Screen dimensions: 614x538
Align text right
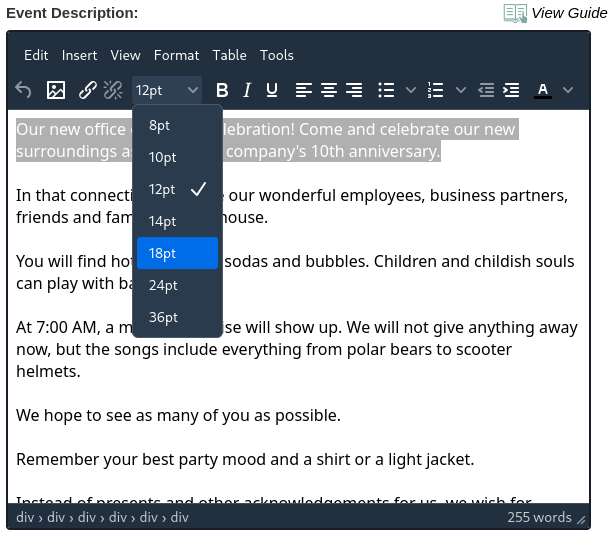click(x=354, y=90)
